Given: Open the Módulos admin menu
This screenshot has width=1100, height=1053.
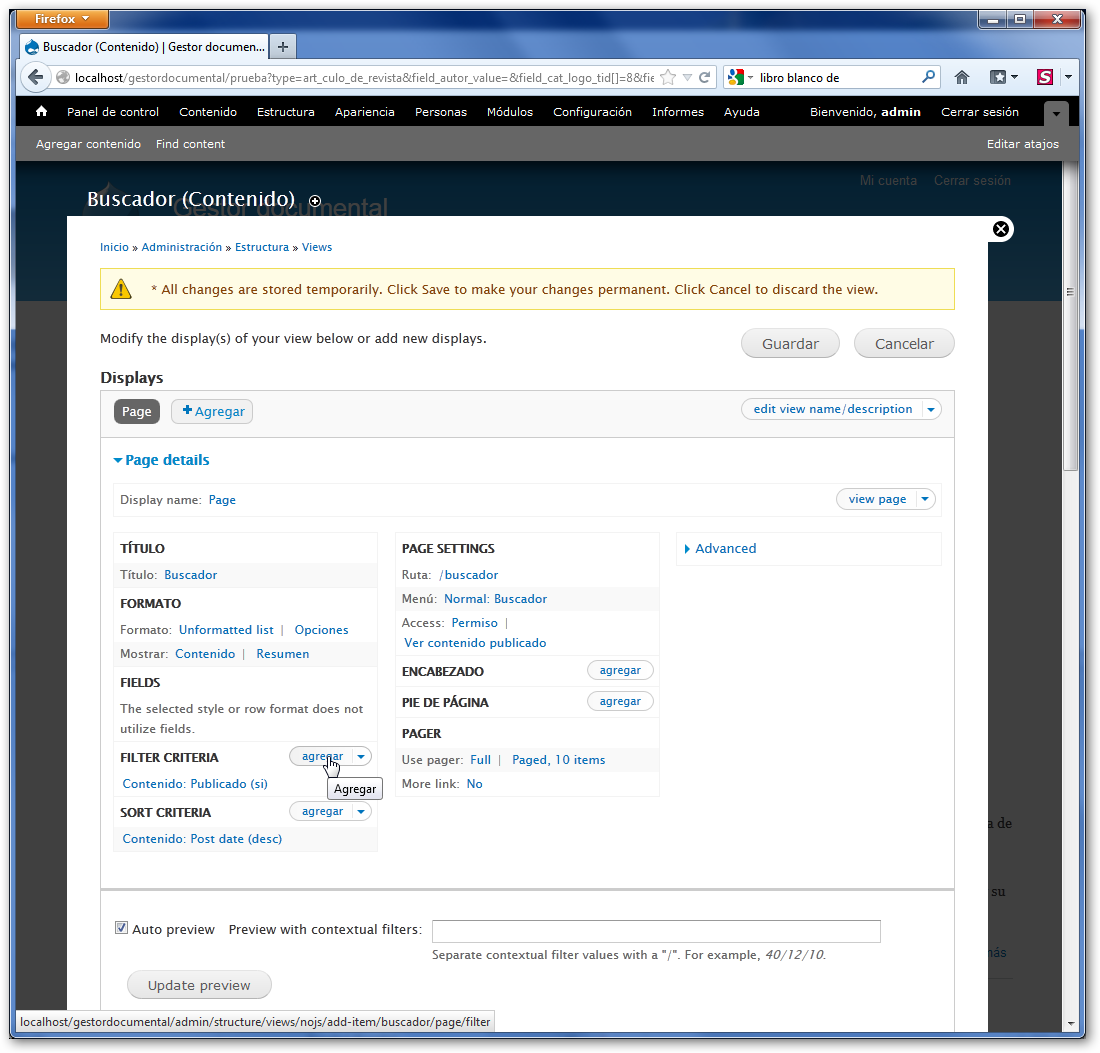Looking at the screenshot, I should (509, 112).
